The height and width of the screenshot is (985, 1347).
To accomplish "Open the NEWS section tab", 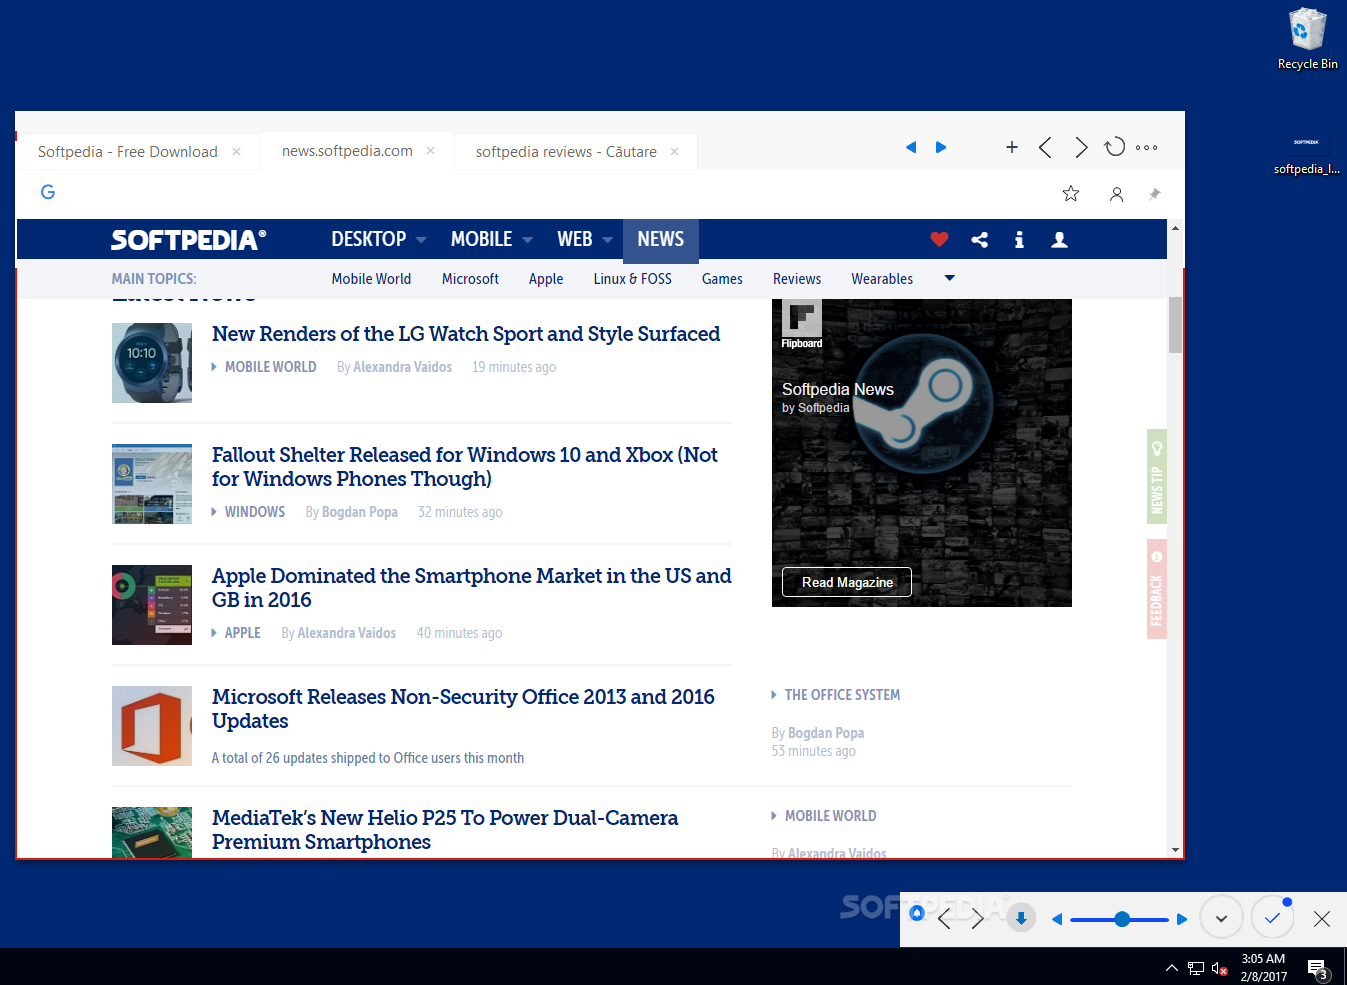I will coord(661,239).
